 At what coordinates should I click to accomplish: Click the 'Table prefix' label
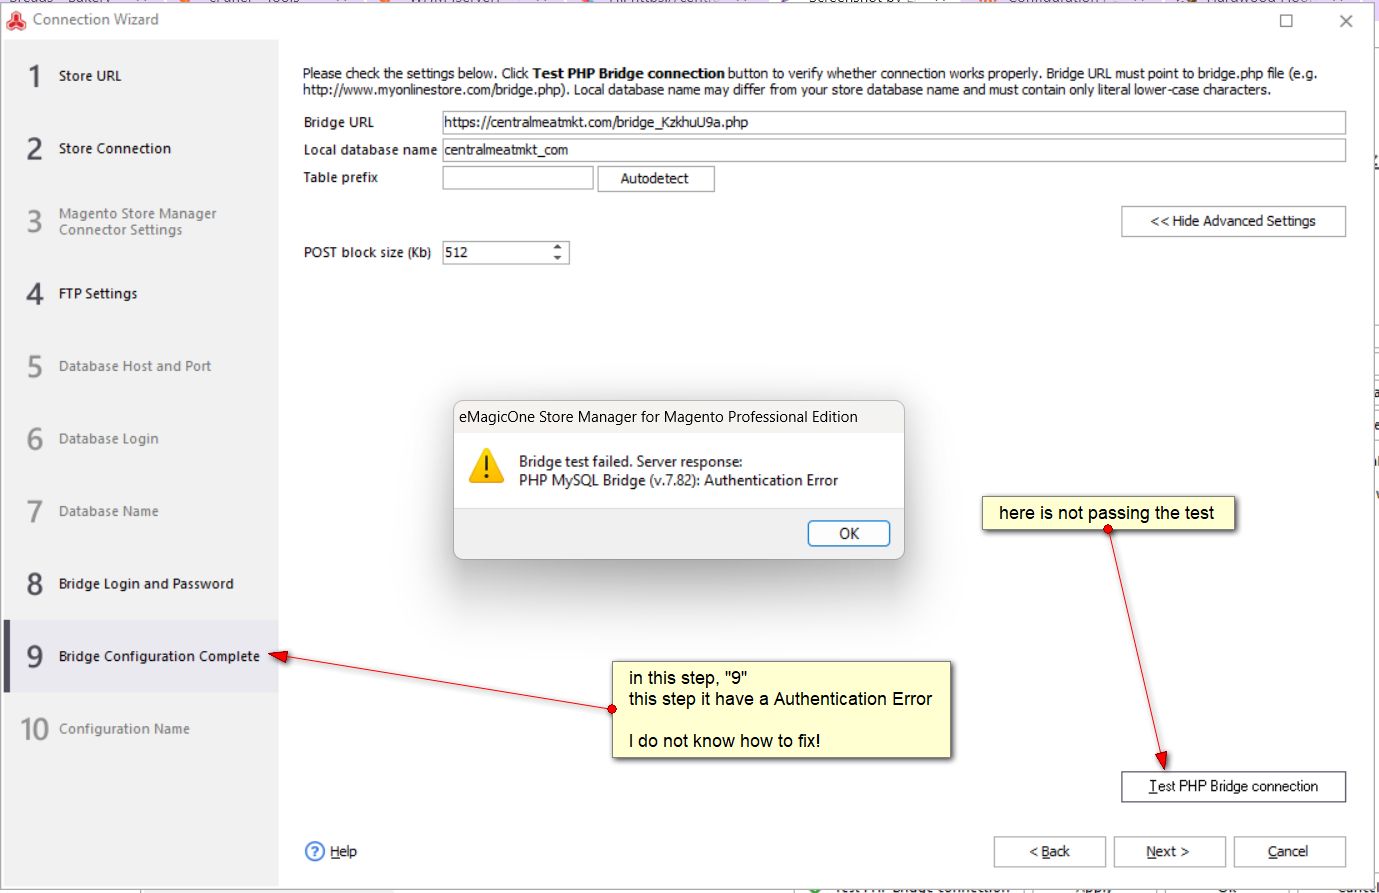(x=341, y=177)
